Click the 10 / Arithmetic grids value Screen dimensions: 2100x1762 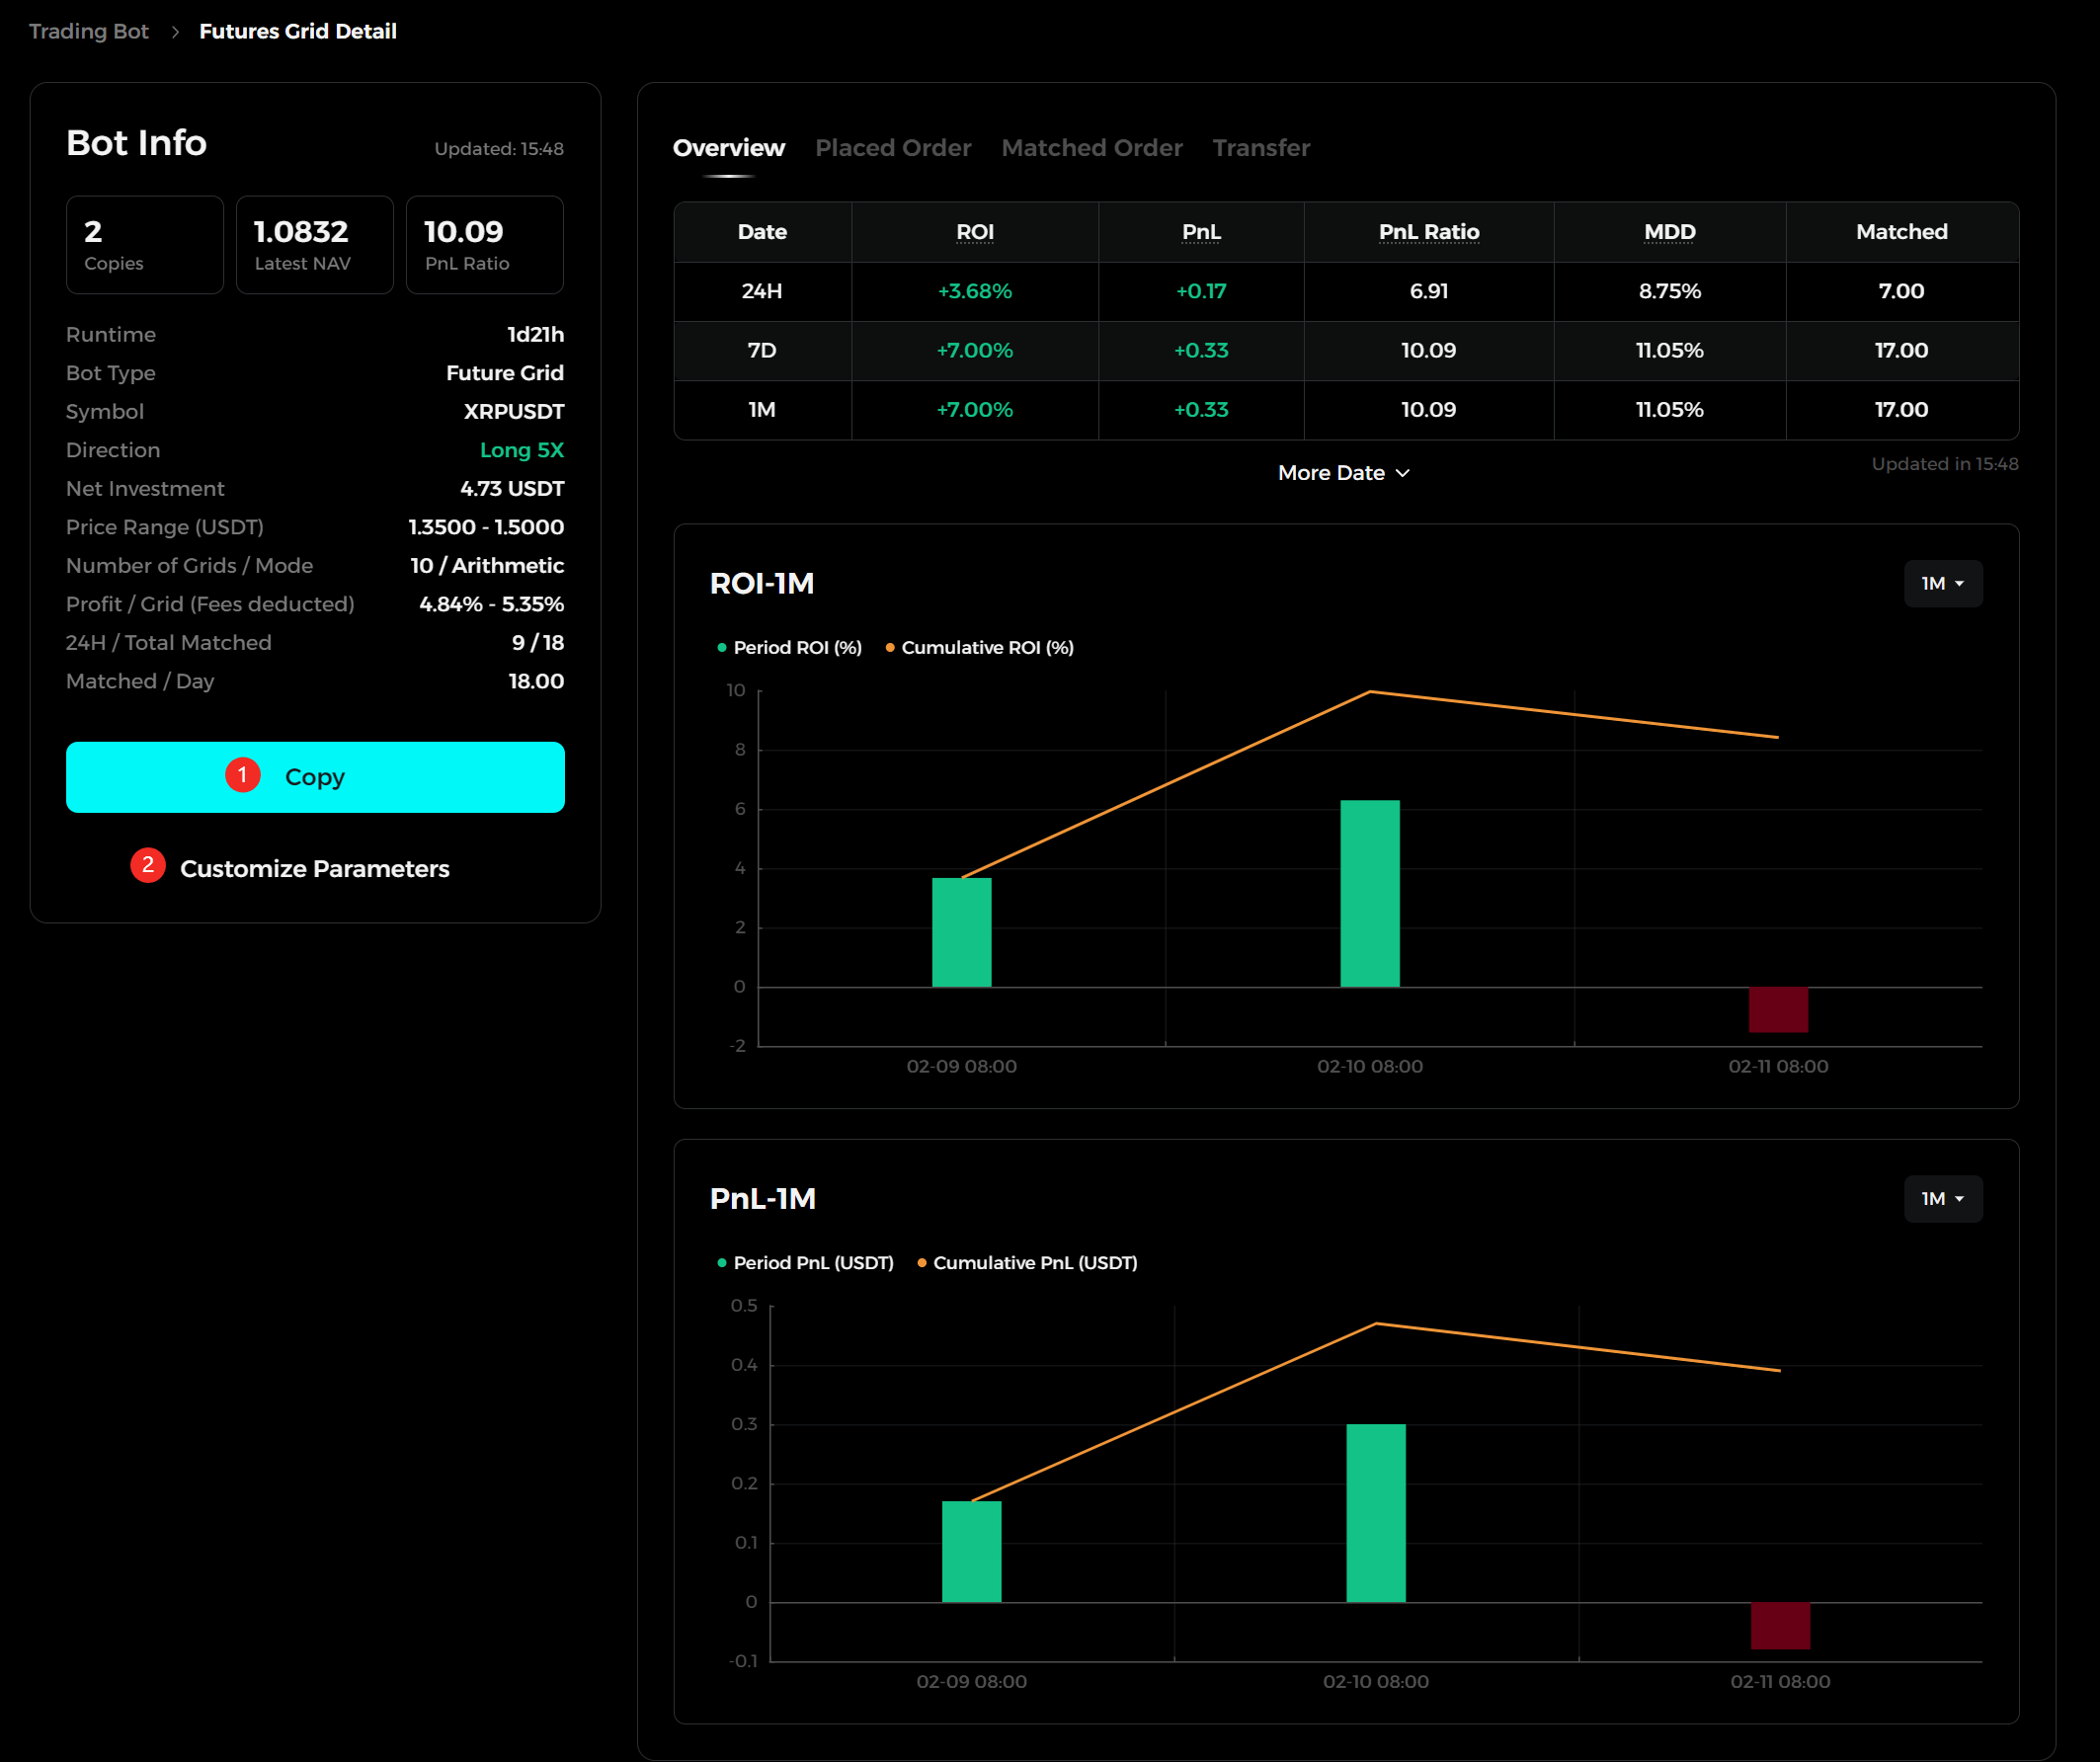(x=487, y=565)
